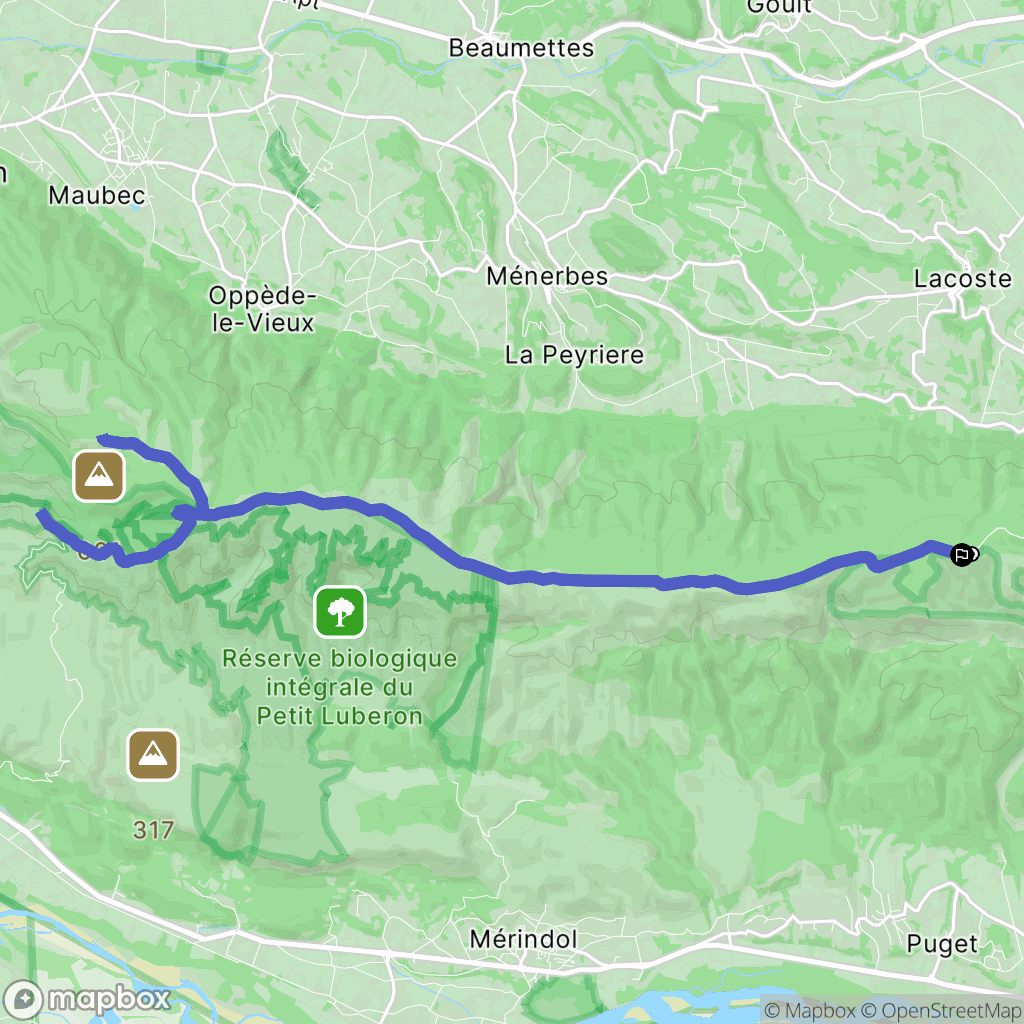Viewport: 1024px width, 1024px height.
Task: Select the Oppède-le-Vieux label
Action: pyautogui.click(x=263, y=309)
